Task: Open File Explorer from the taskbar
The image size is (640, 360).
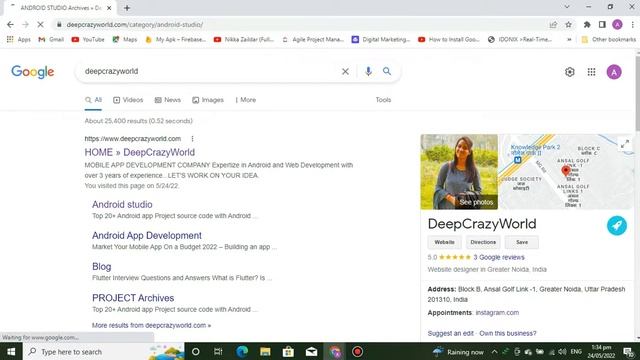Action: click(x=265, y=351)
